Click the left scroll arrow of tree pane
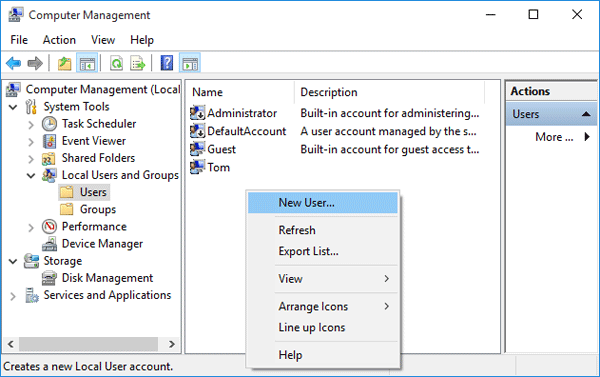The image size is (600, 377). pos(11,344)
